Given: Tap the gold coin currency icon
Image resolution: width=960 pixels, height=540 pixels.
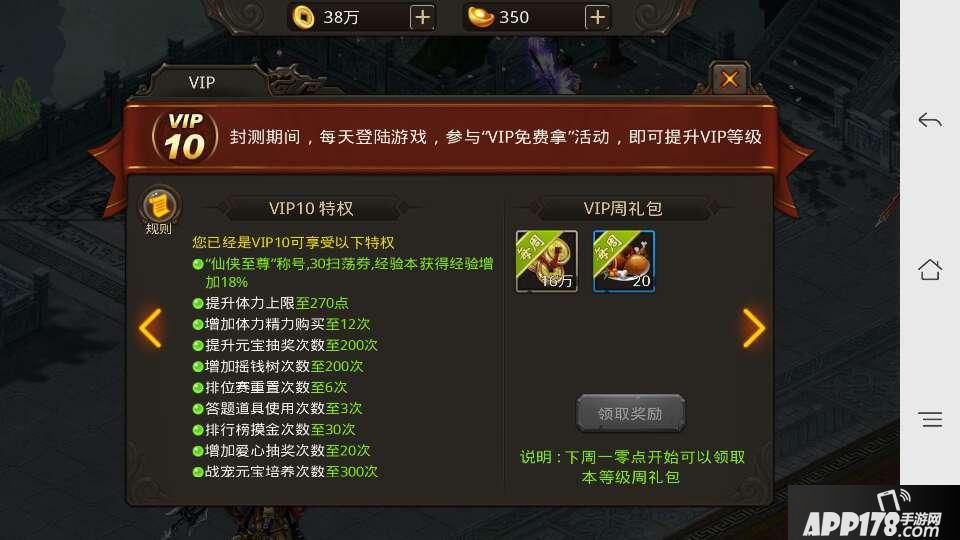Looking at the screenshot, I should 303,17.
